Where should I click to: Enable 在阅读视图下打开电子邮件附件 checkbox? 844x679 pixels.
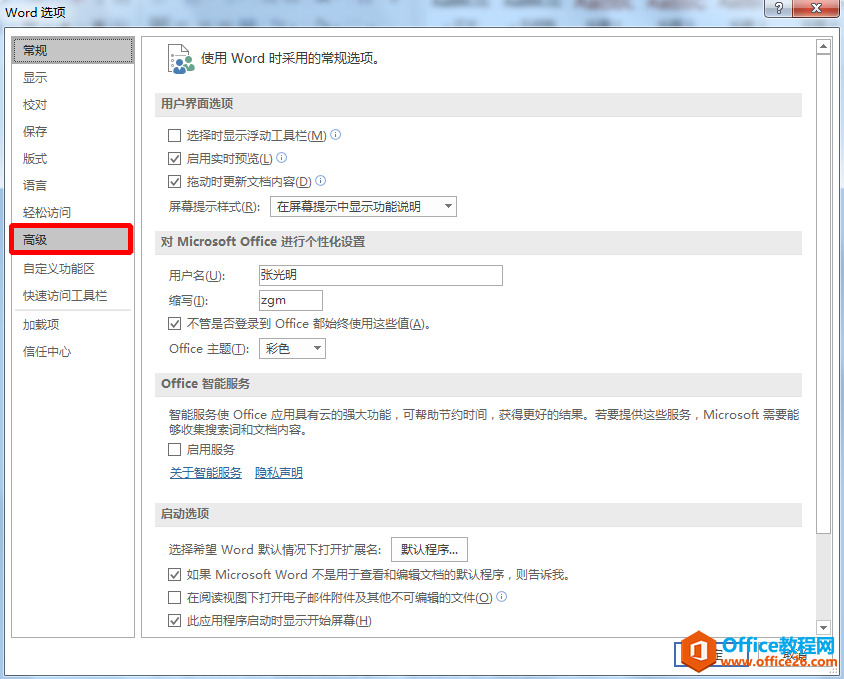(174, 598)
